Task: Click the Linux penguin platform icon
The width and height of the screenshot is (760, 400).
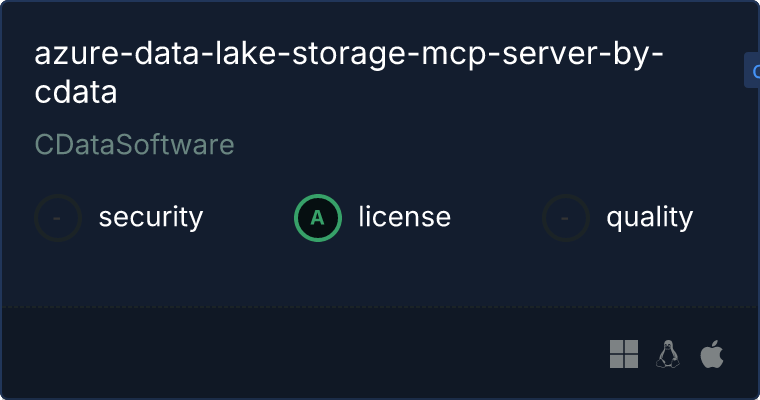Action: (x=668, y=354)
